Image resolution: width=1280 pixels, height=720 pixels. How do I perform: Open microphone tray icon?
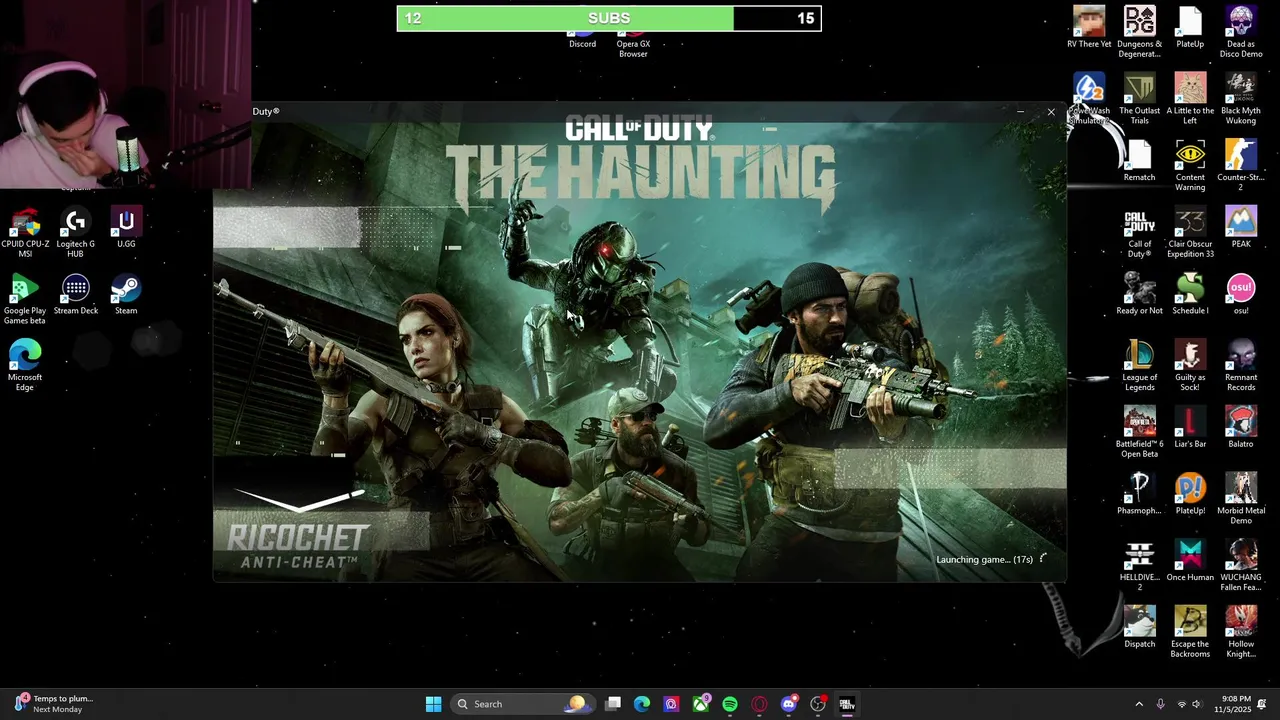(1160, 704)
